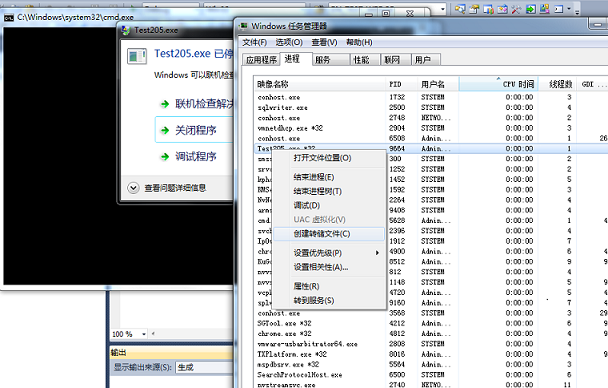
Task: Switch to 性能 tab
Action: pyautogui.click(x=364, y=60)
